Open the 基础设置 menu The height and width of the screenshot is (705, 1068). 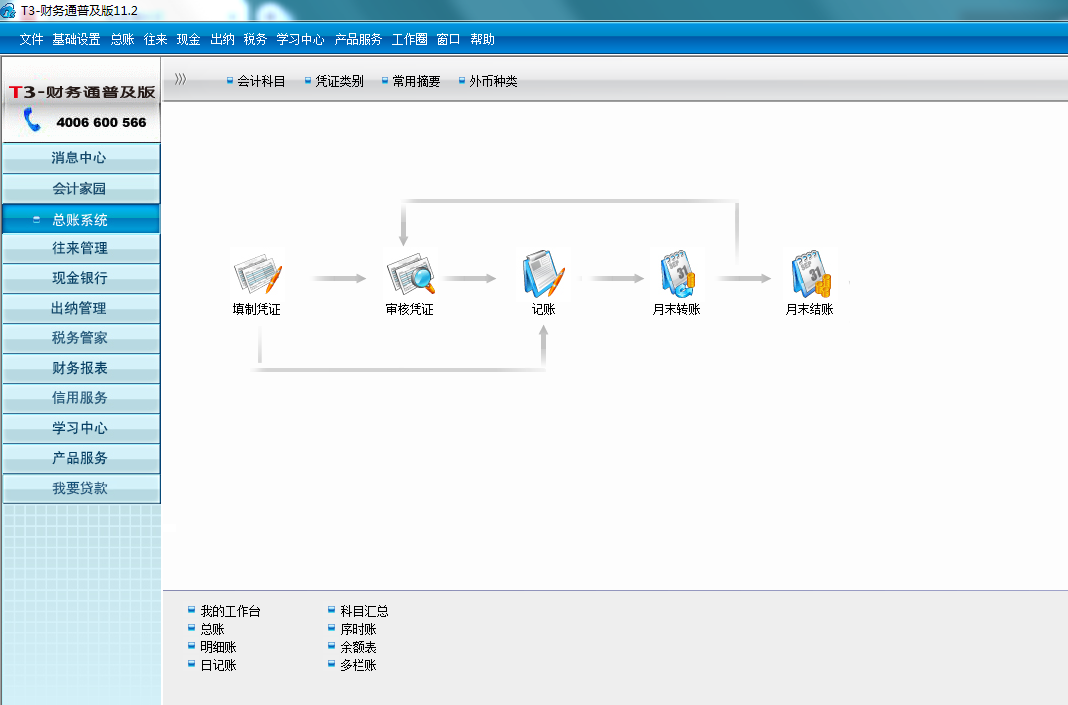tap(76, 40)
